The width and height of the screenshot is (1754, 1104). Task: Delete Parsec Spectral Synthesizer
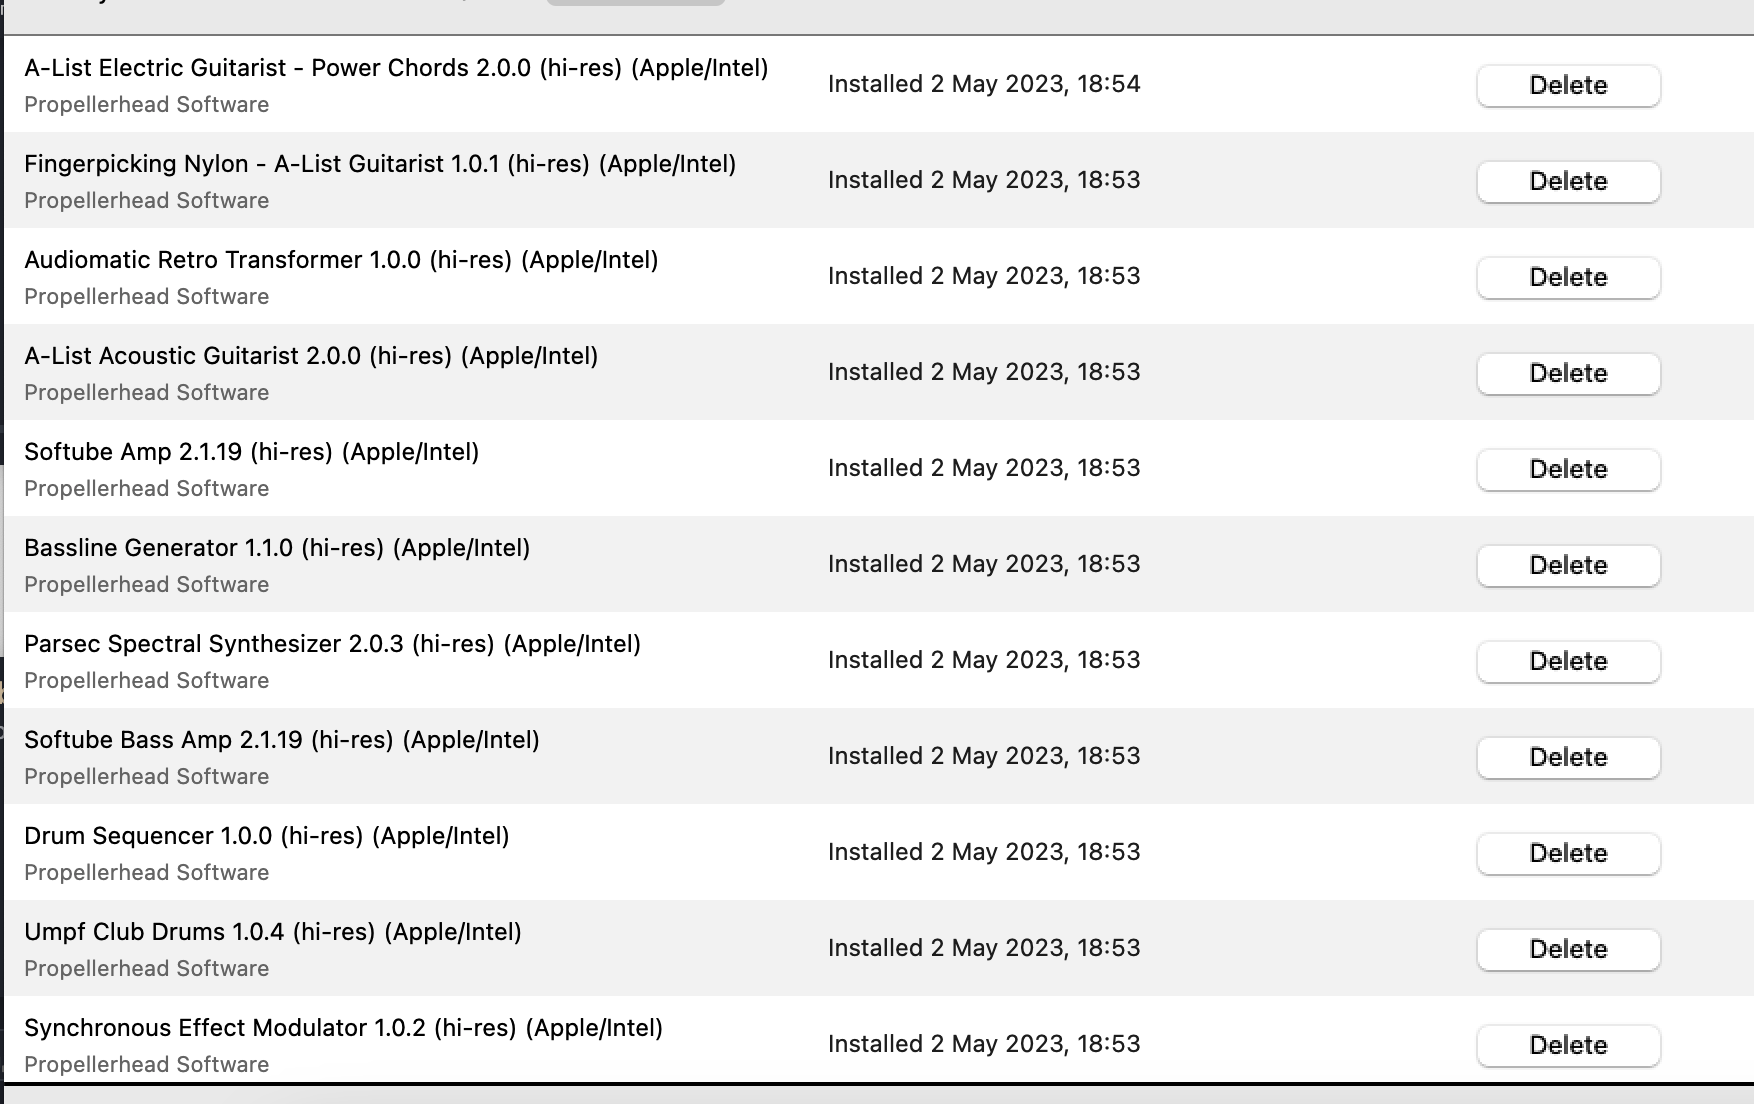coord(1568,661)
